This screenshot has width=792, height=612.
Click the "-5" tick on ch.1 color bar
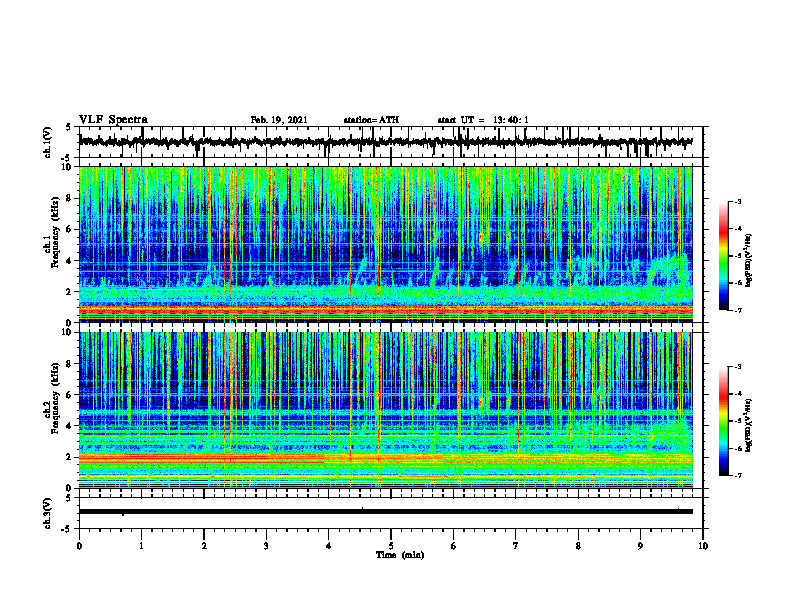pos(738,256)
